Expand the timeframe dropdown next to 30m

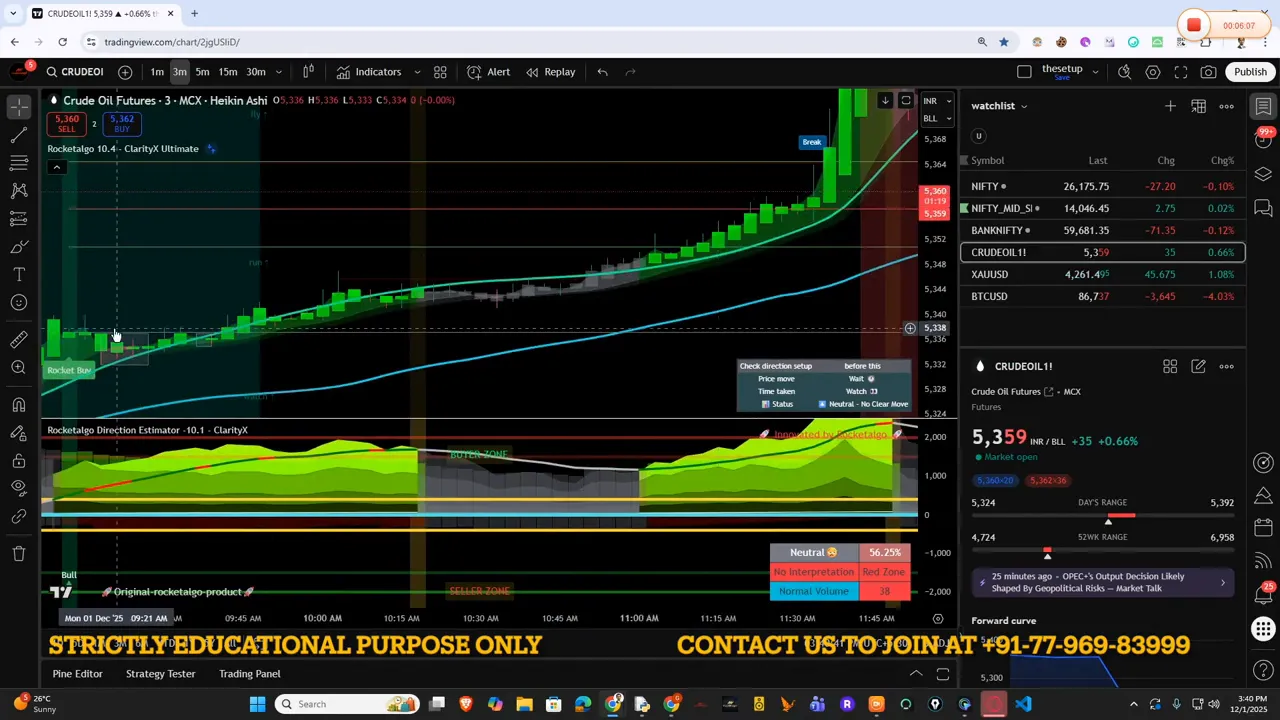(x=278, y=71)
